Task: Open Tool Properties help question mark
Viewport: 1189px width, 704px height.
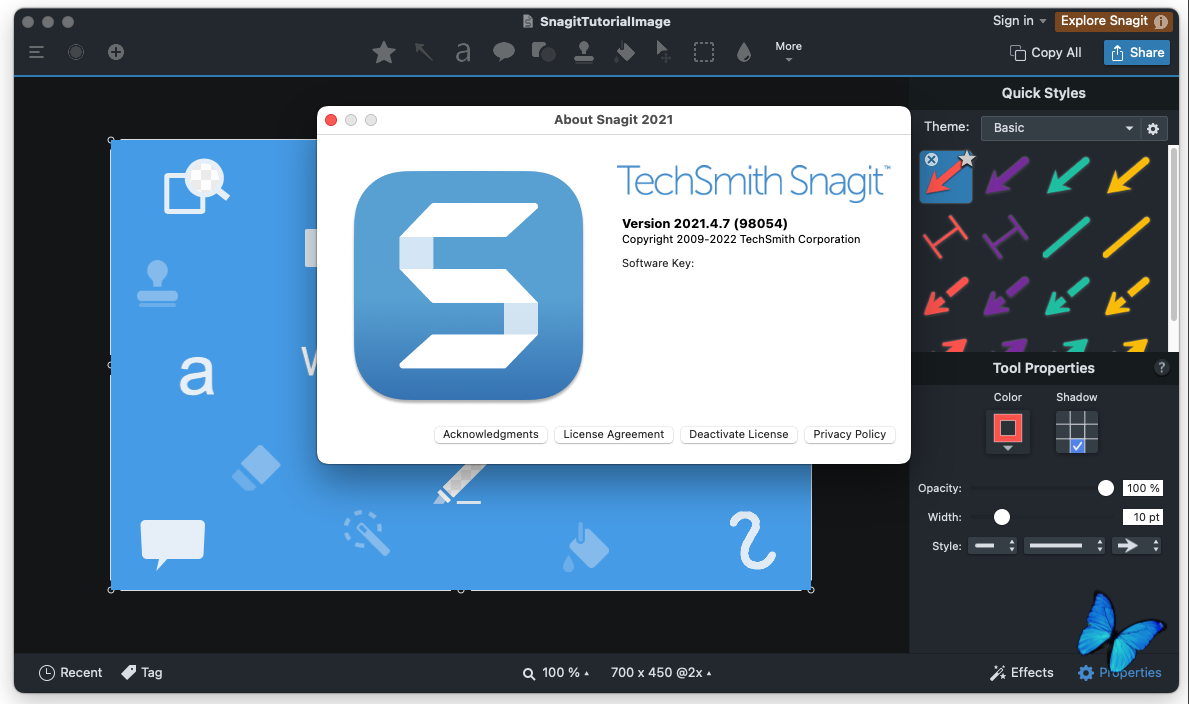Action: pyautogui.click(x=1161, y=368)
